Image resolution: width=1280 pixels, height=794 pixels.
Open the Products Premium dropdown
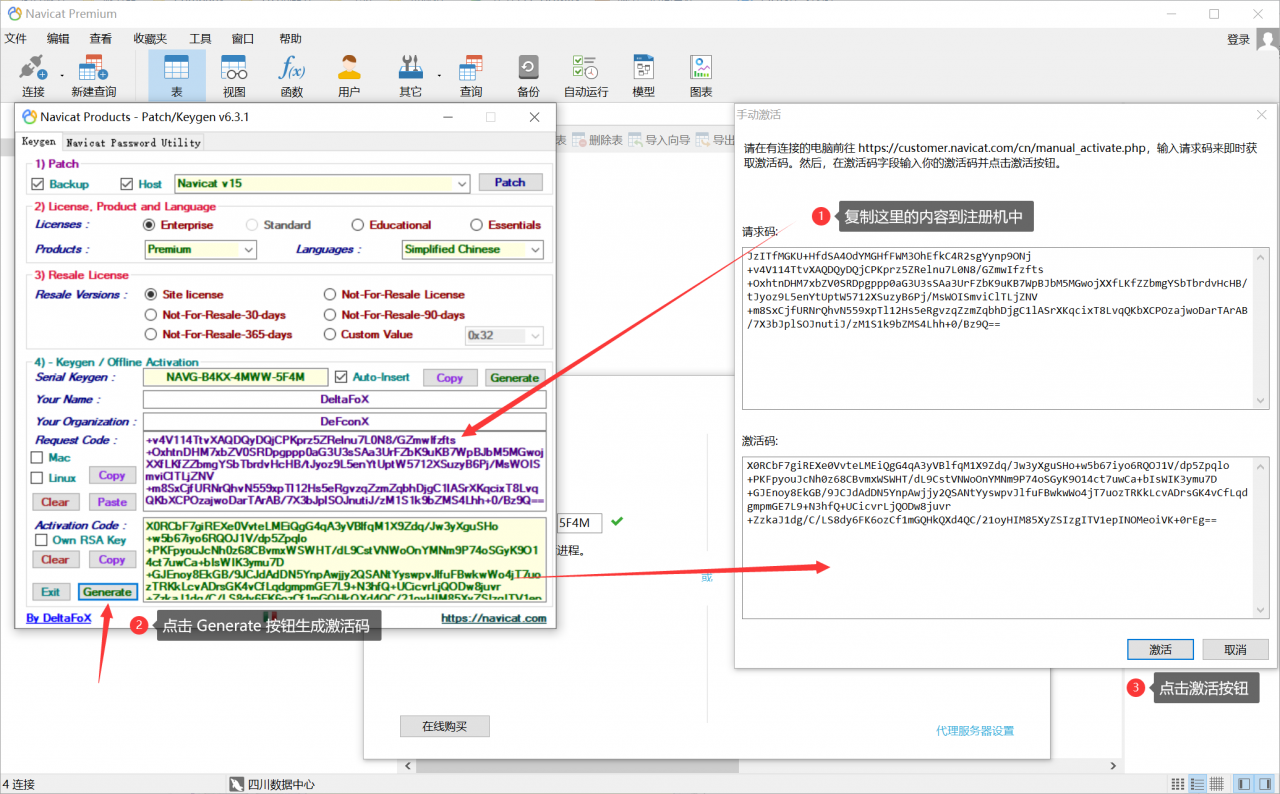tap(248, 249)
